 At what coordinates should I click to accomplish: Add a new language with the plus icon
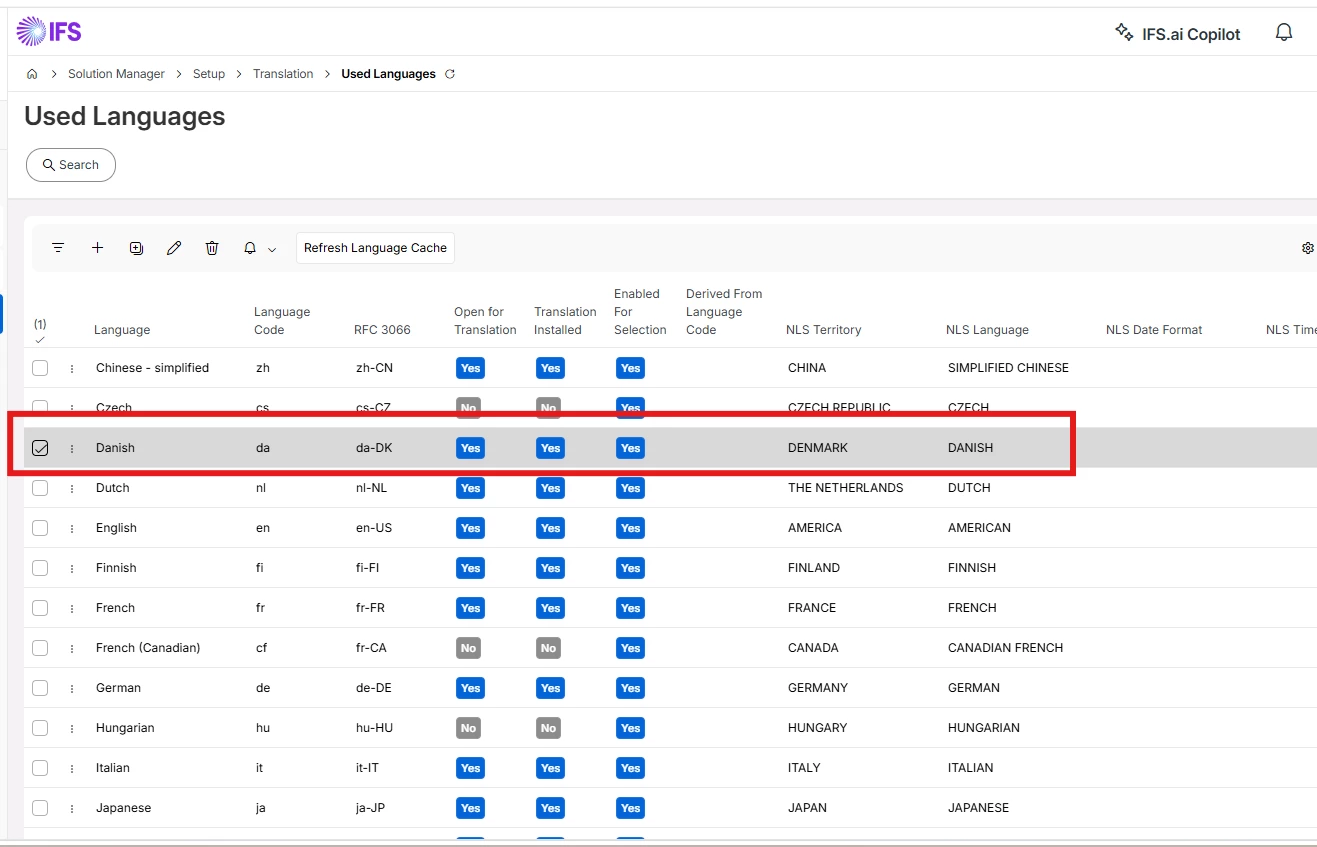tap(97, 248)
